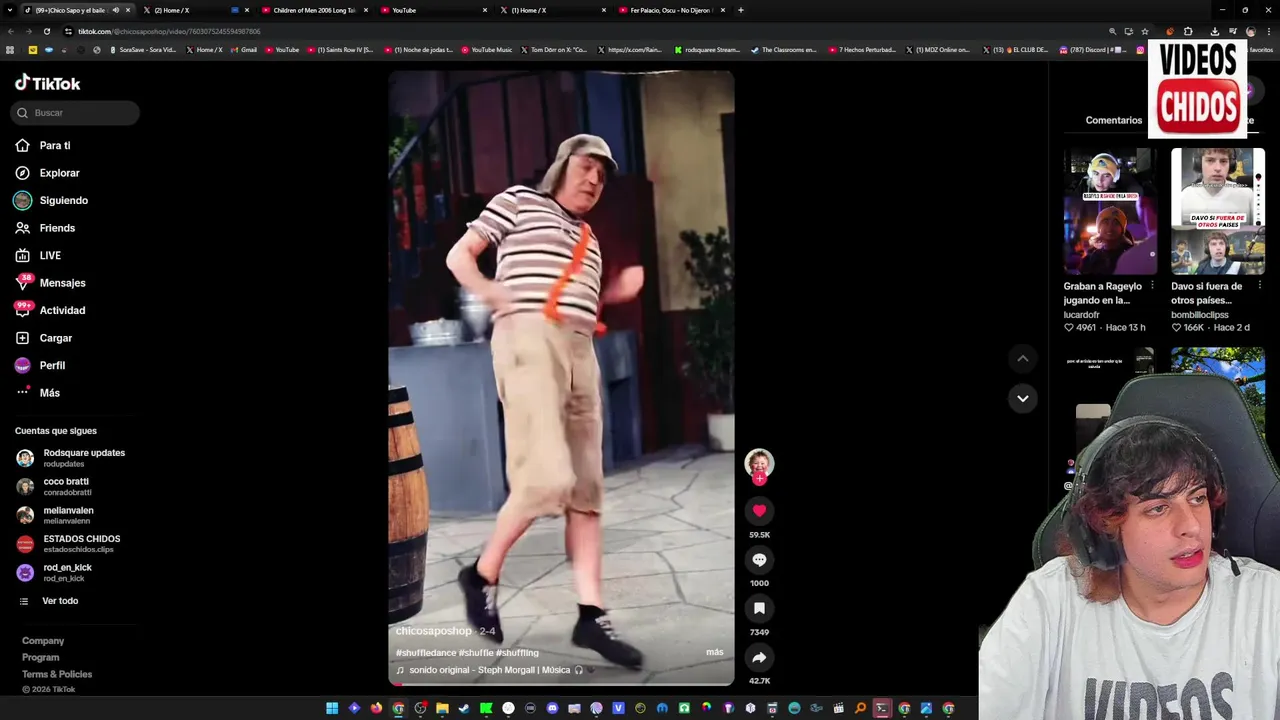Open the Kick app from the taskbar
Screen dimensions: 1280x720
point(486,708)
